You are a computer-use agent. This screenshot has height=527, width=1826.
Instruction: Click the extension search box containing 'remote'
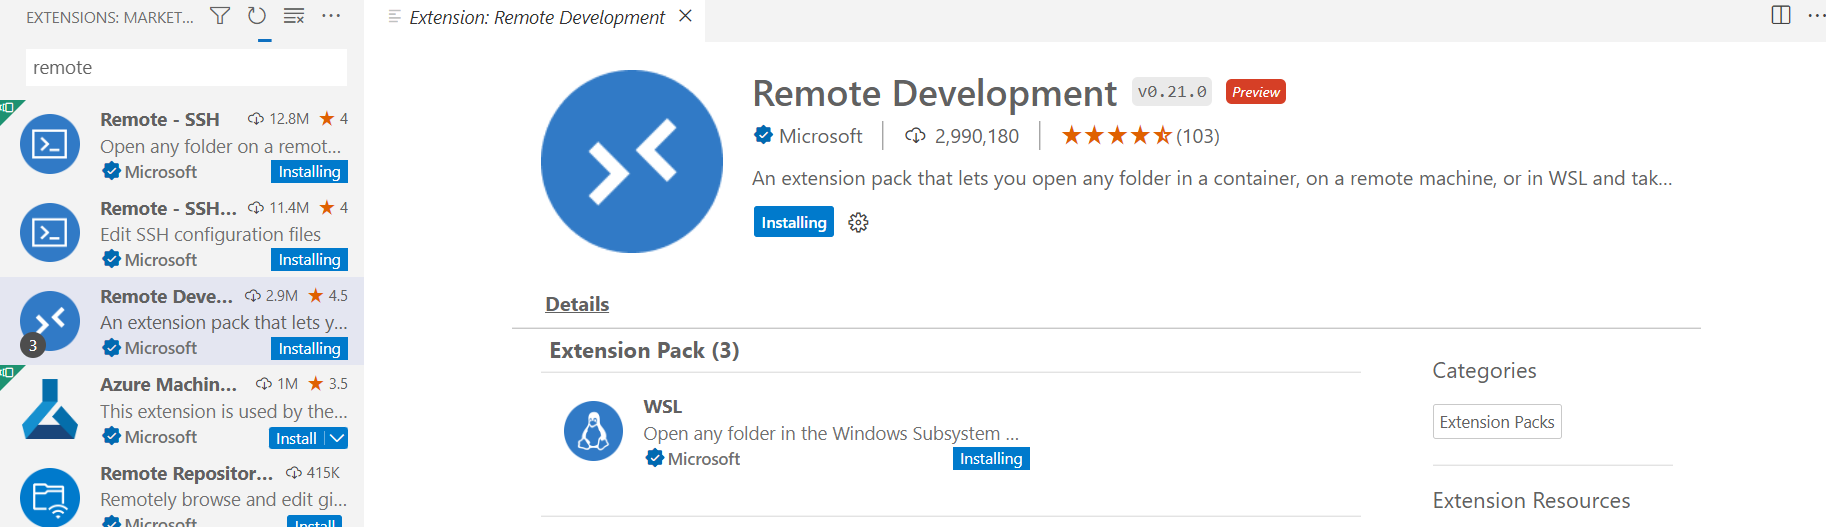pos(186,67)
